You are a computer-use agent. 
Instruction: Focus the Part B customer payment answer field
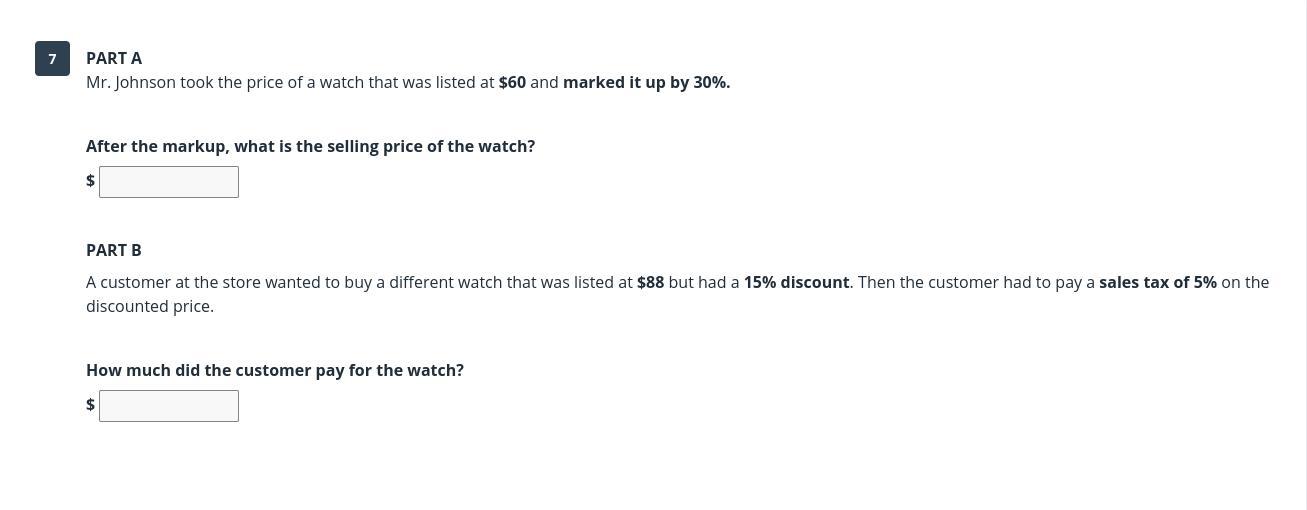pos(169,406)
